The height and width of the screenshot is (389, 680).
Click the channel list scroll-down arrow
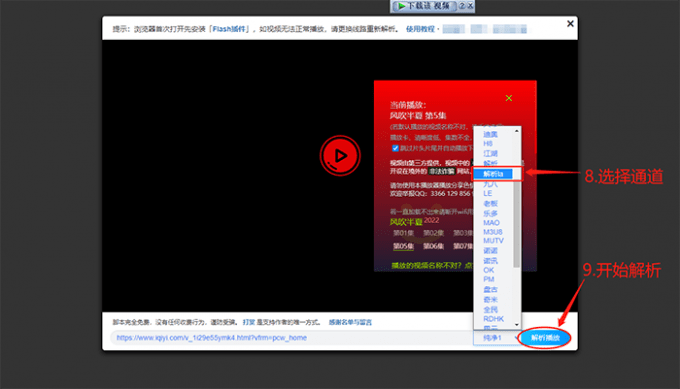click(517, 325)
